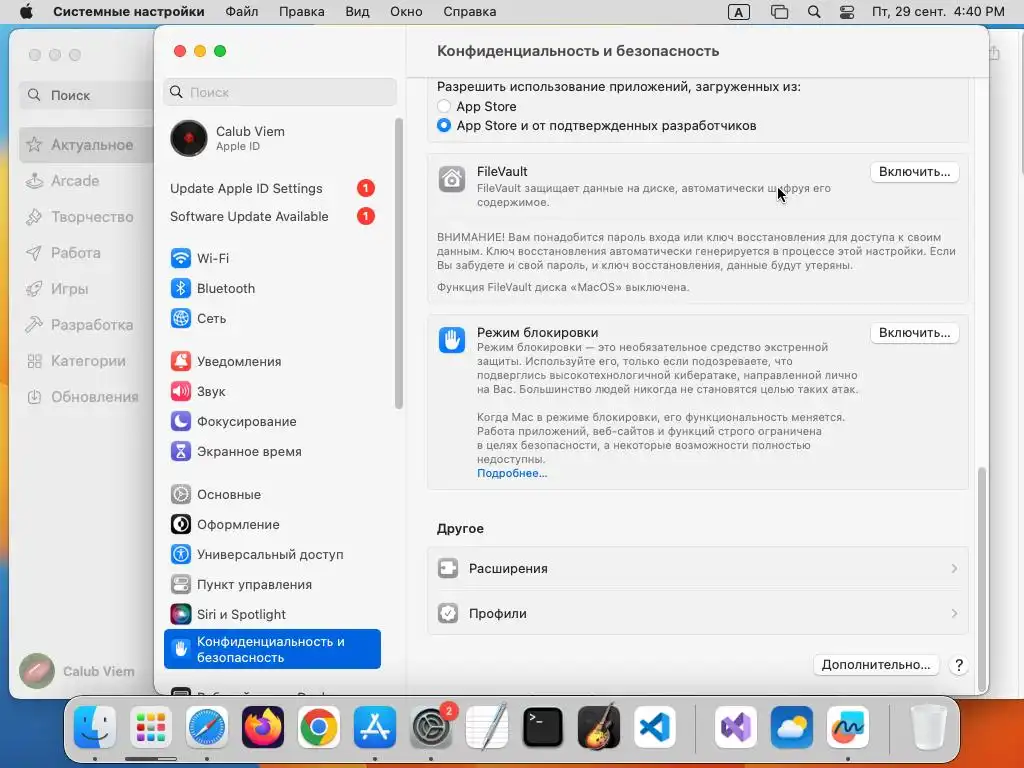Open the Окно menu
This screenshot has width=1024, height=768.
click(x=406, y=12)
